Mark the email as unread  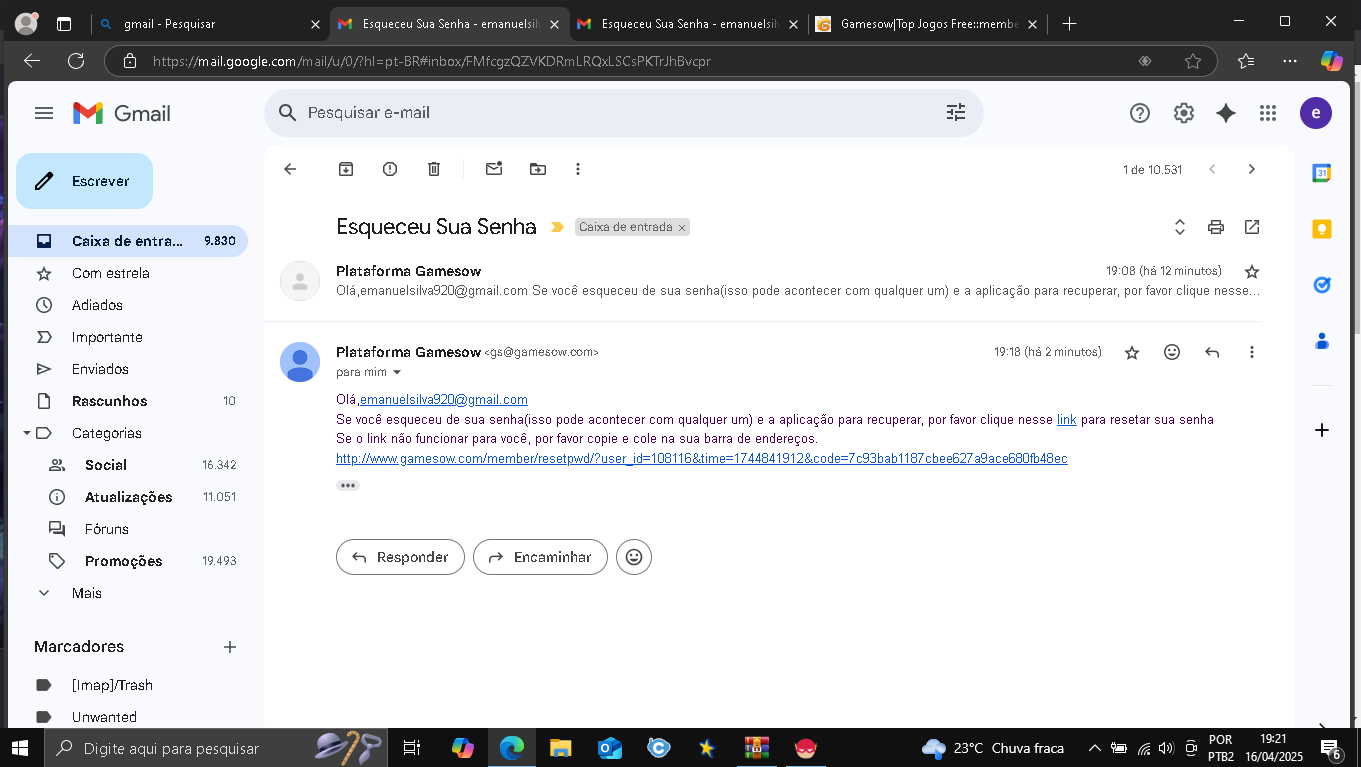pyautogui.click(x=494, y=169)
